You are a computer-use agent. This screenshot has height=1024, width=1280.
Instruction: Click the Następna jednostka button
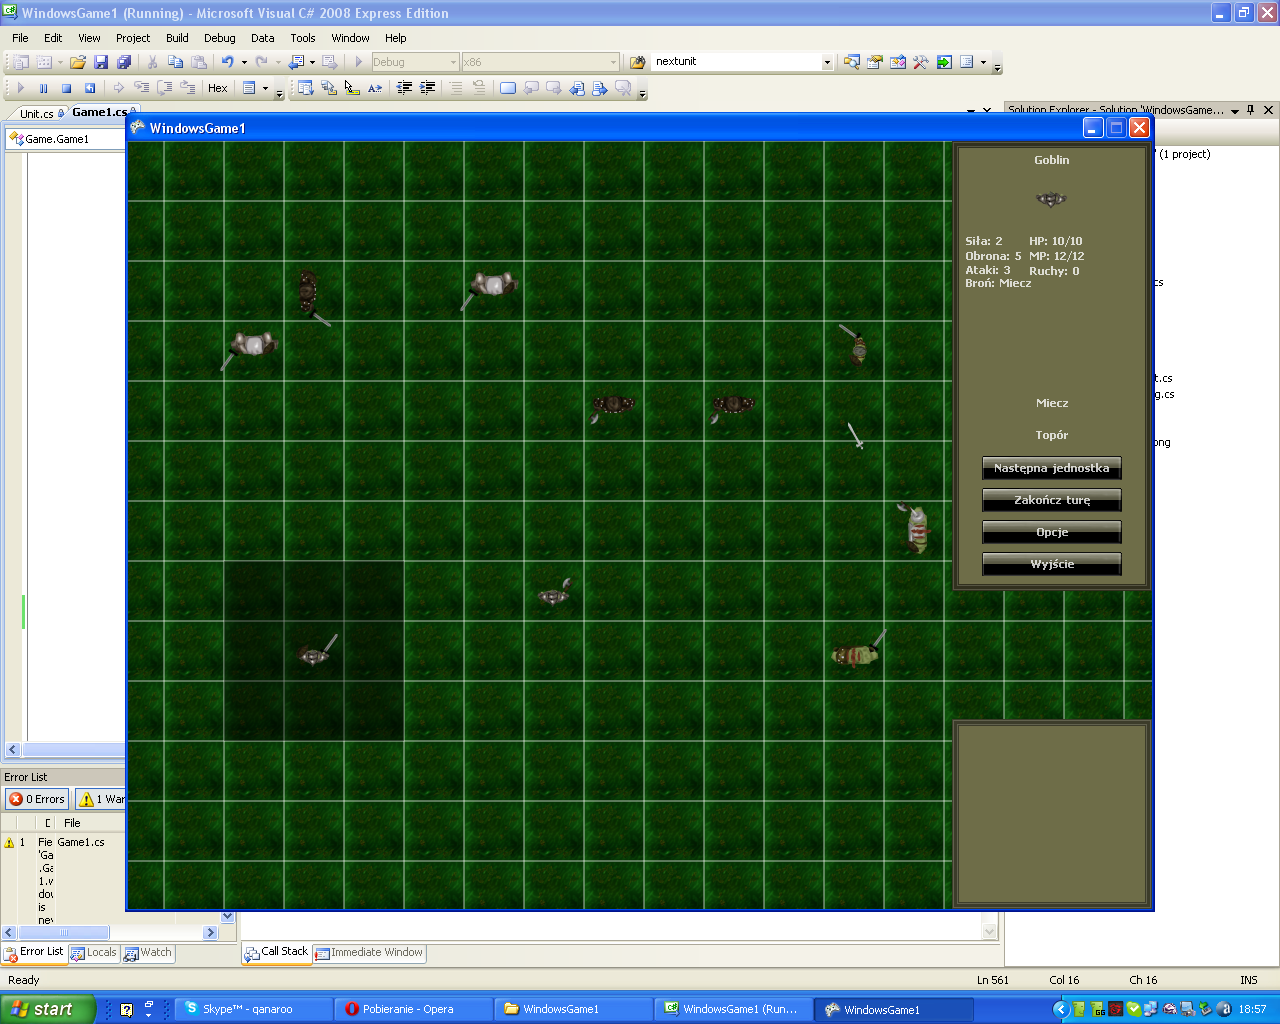point(1051,468)
